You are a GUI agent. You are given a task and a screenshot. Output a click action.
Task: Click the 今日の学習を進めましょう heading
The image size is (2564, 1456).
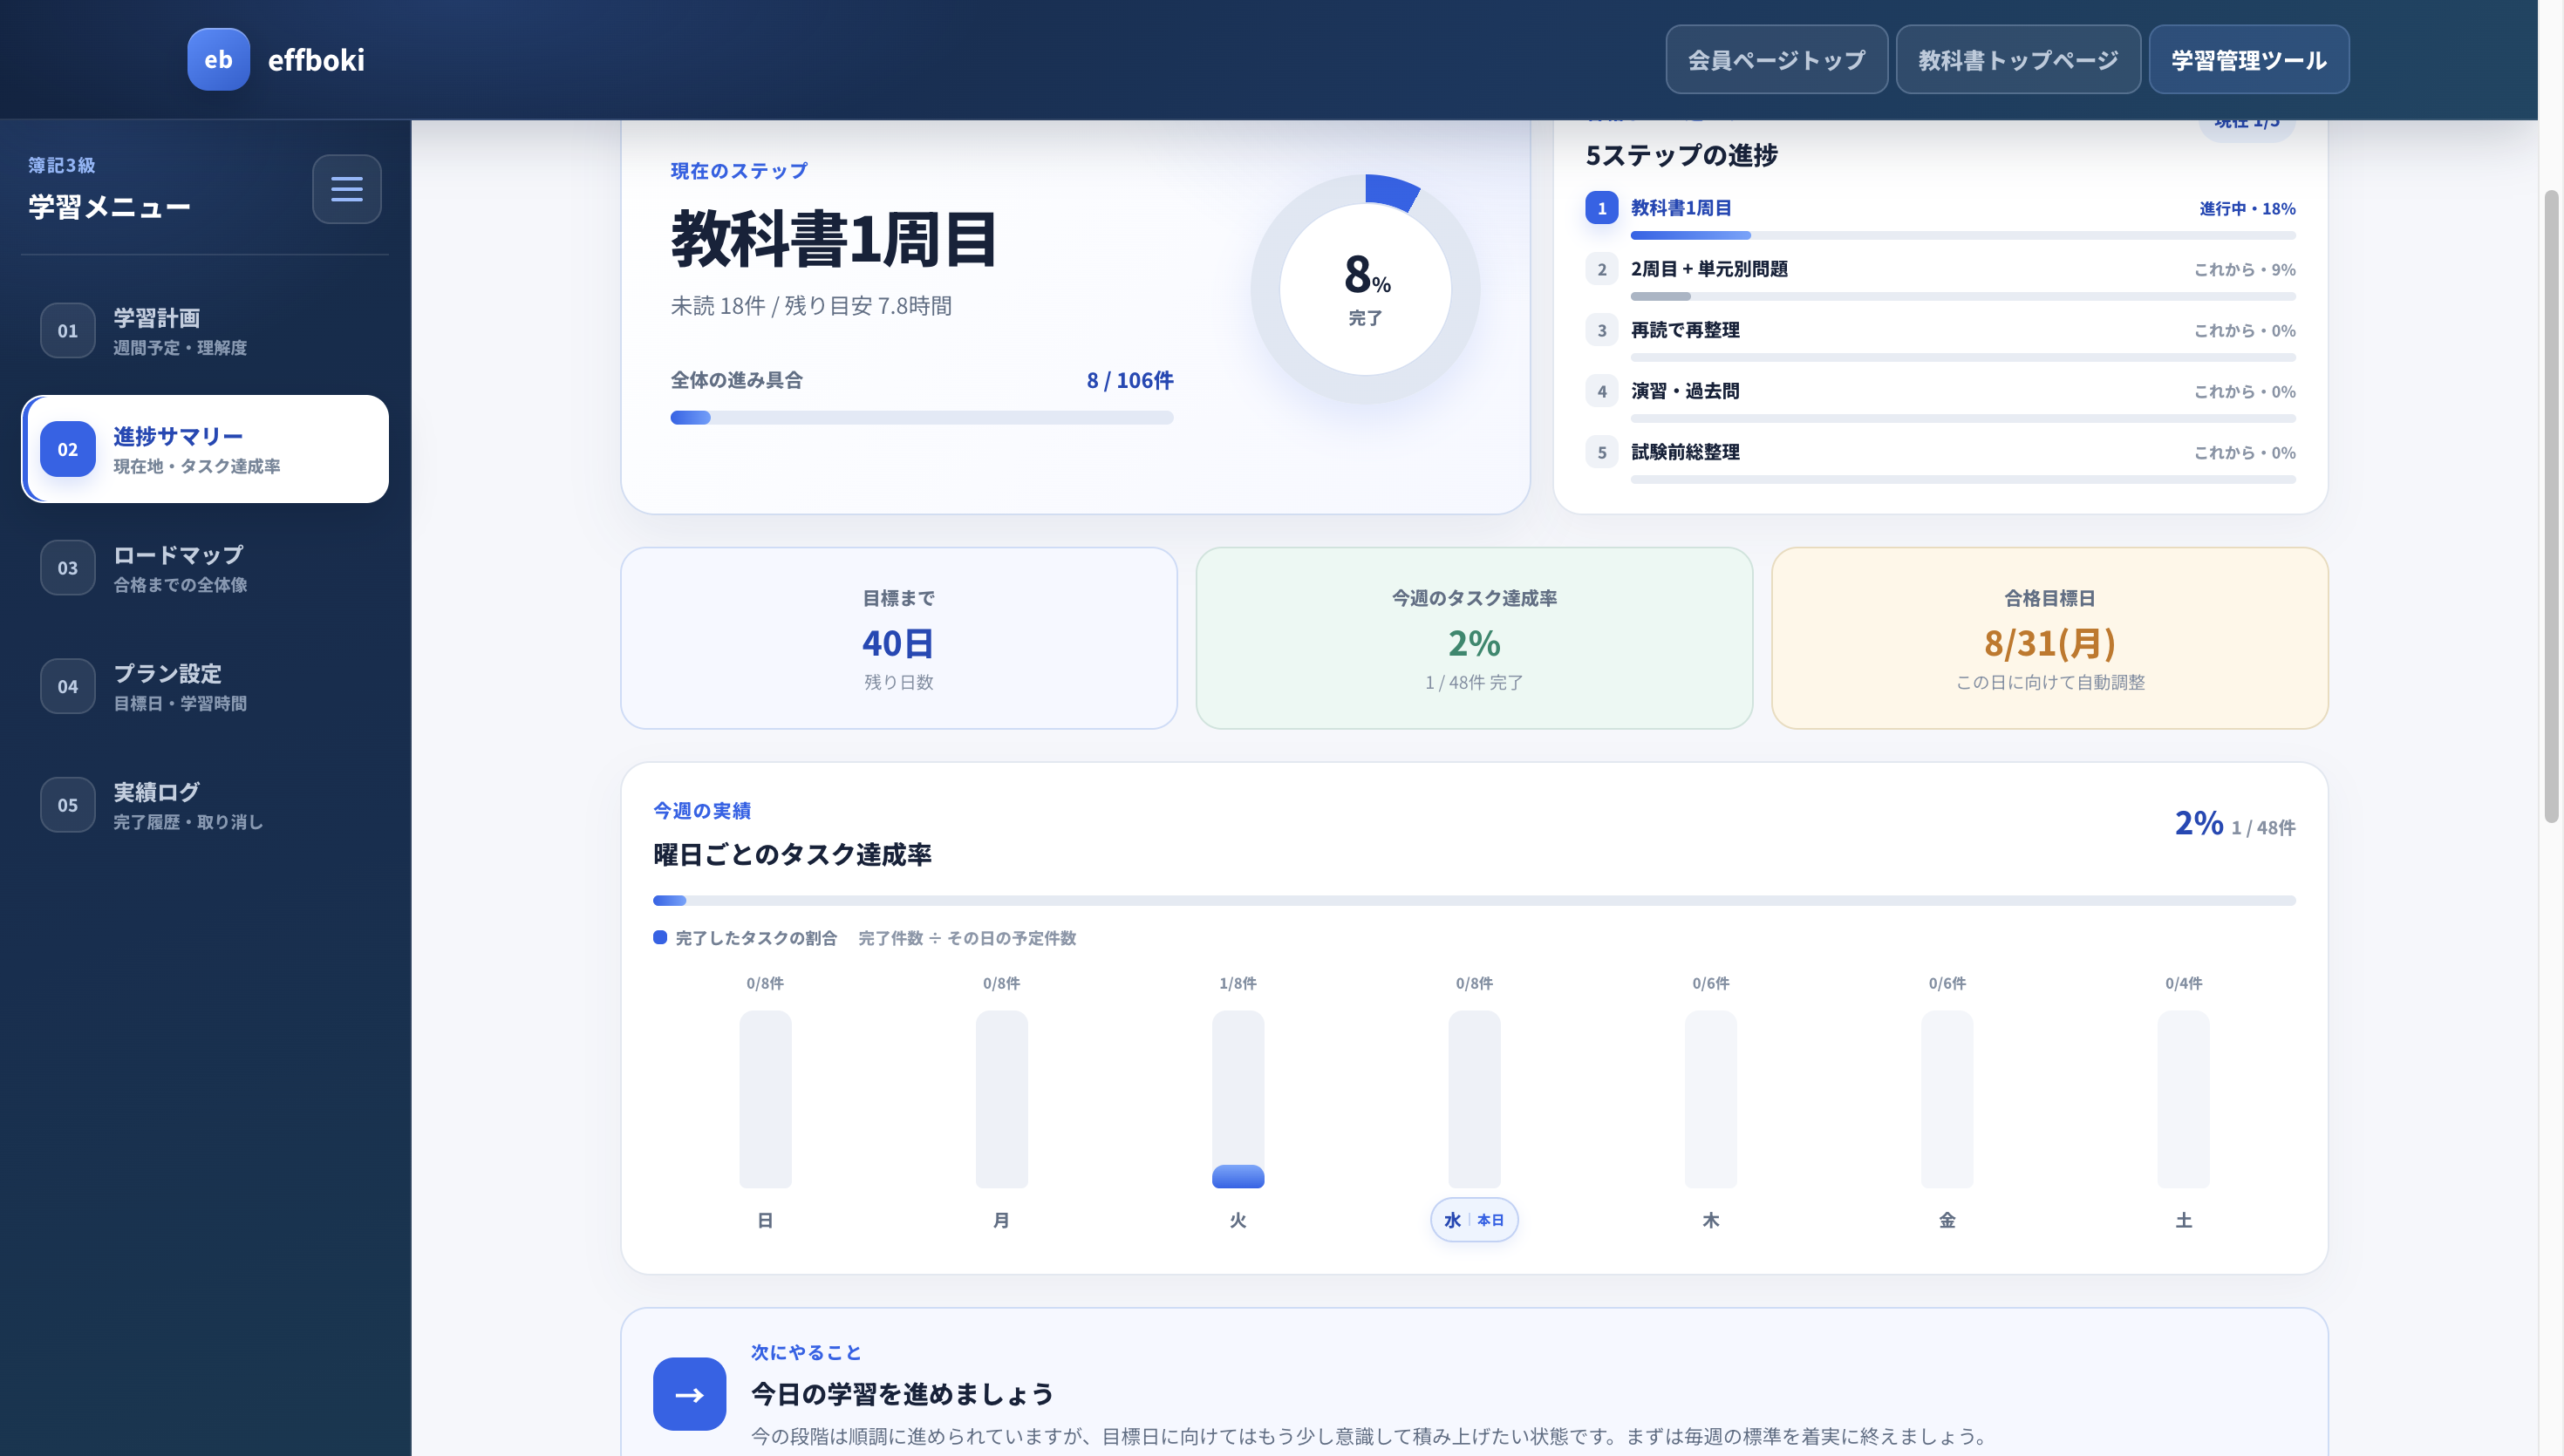(x=902, y=1394)
